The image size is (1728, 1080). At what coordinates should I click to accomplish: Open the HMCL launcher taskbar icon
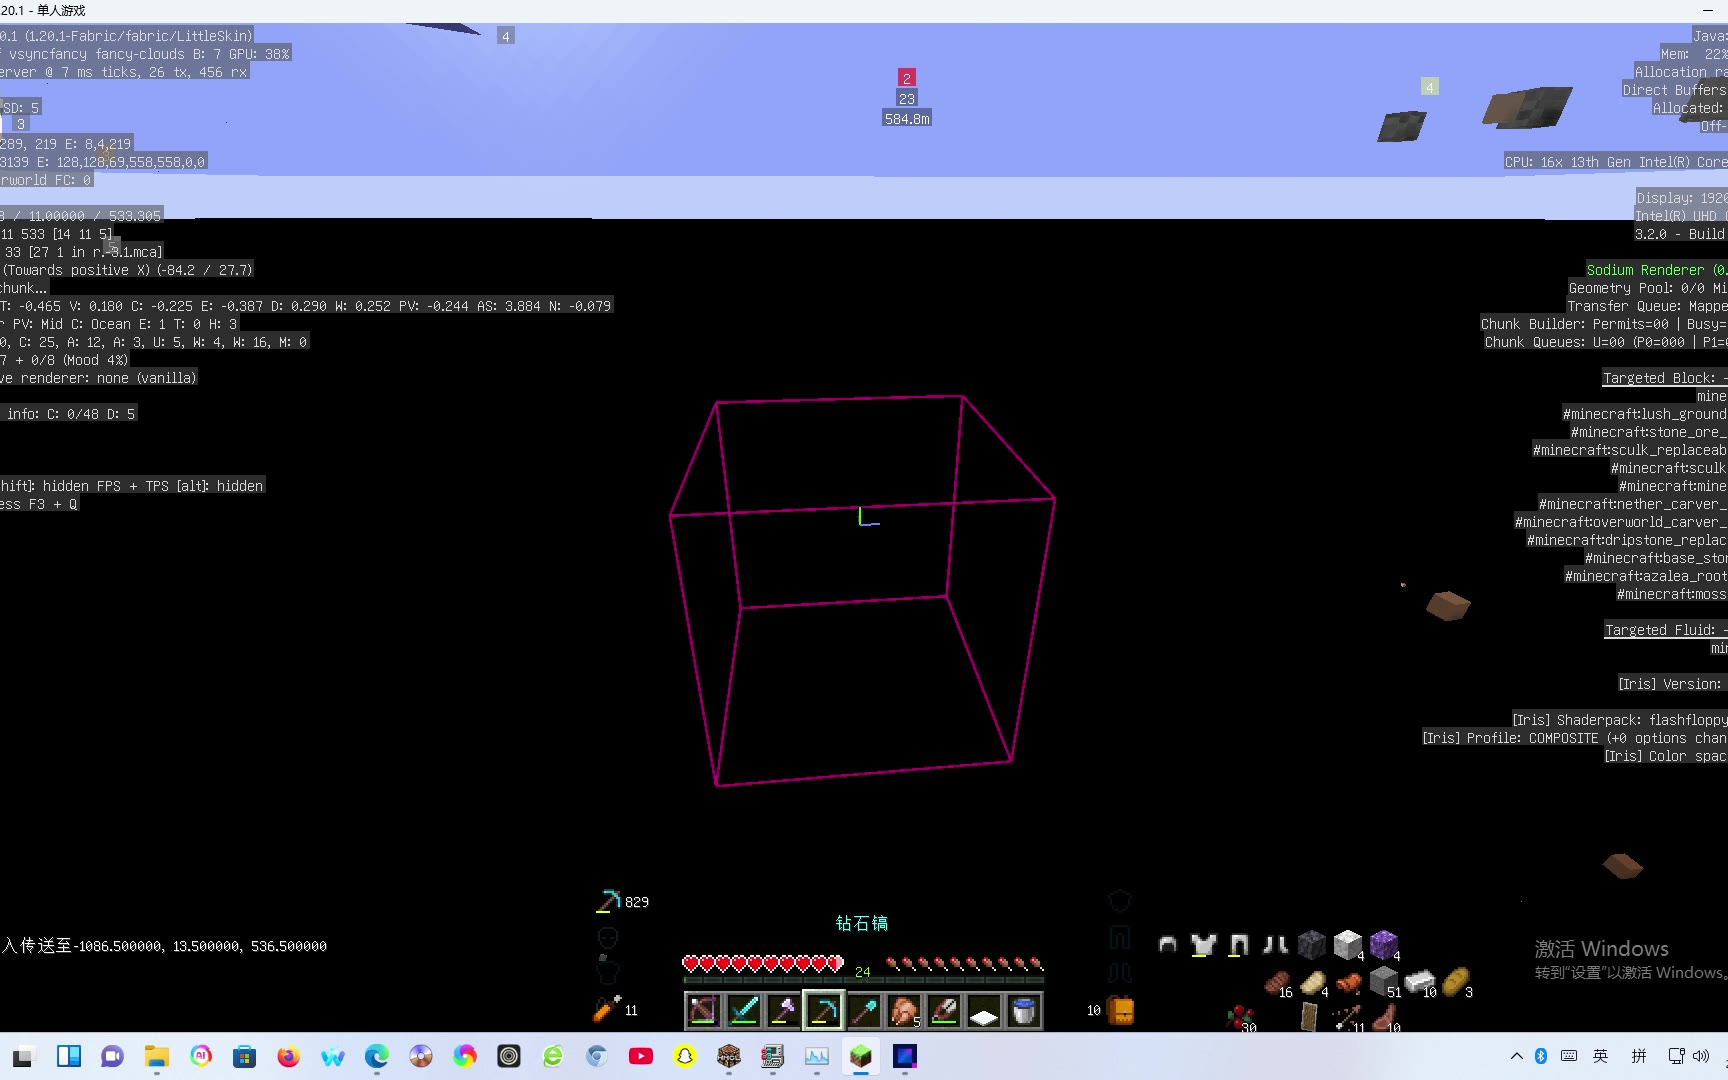(x=729, y=1056)
